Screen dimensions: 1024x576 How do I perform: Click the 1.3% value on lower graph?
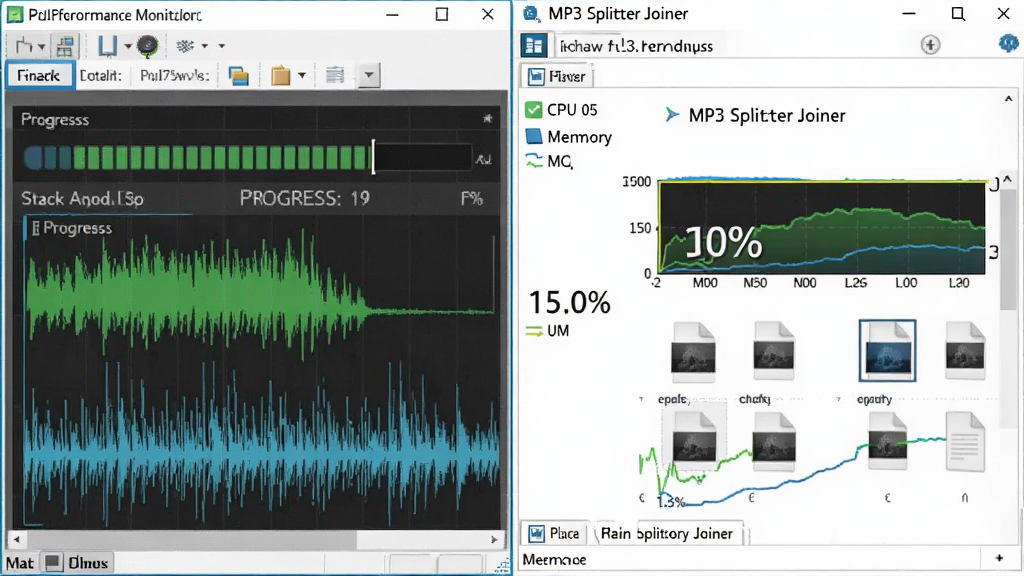(x=671, y=502)
